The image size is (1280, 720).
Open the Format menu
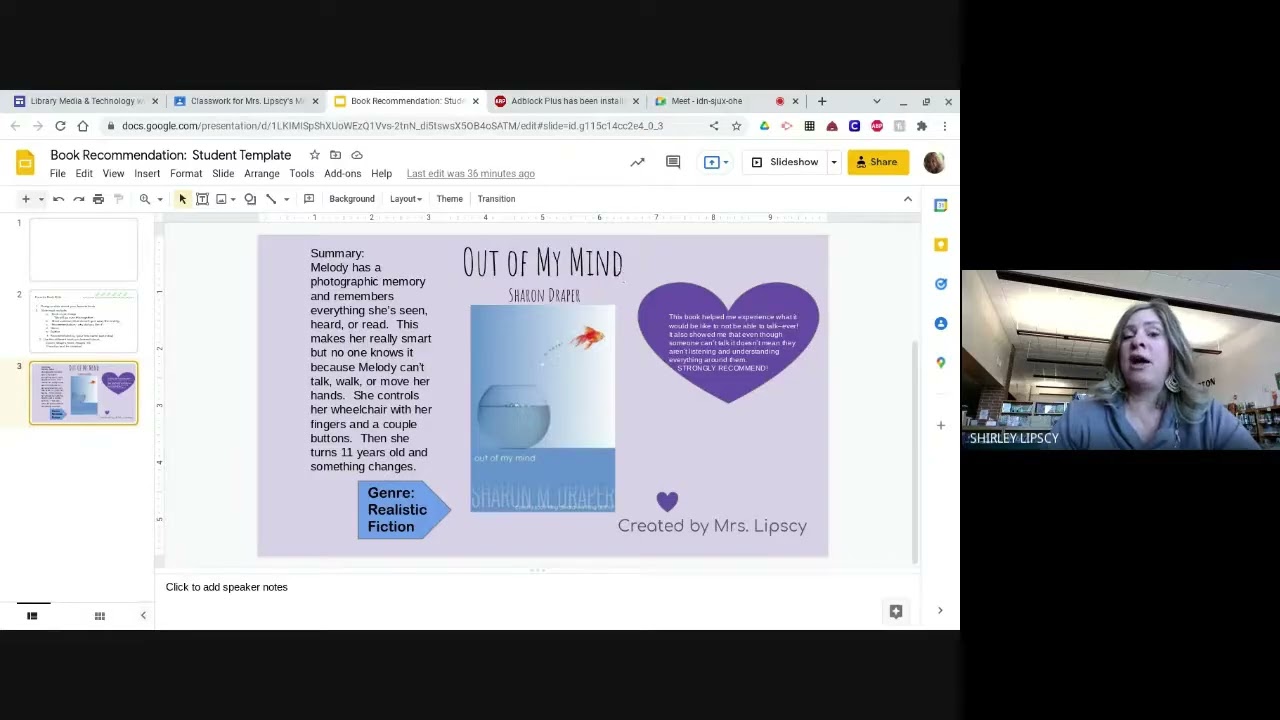click(x=186, y=174)
